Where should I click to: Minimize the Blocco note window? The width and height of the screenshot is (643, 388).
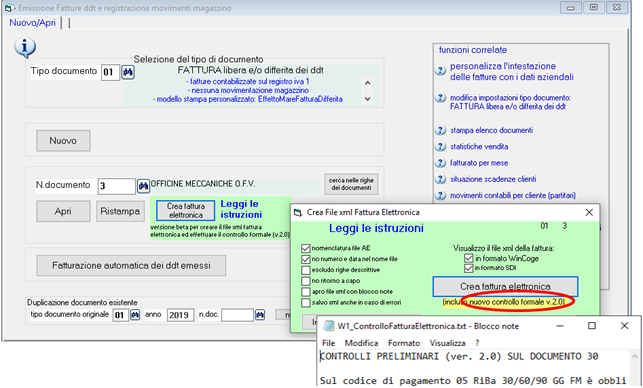coord(560,326)
